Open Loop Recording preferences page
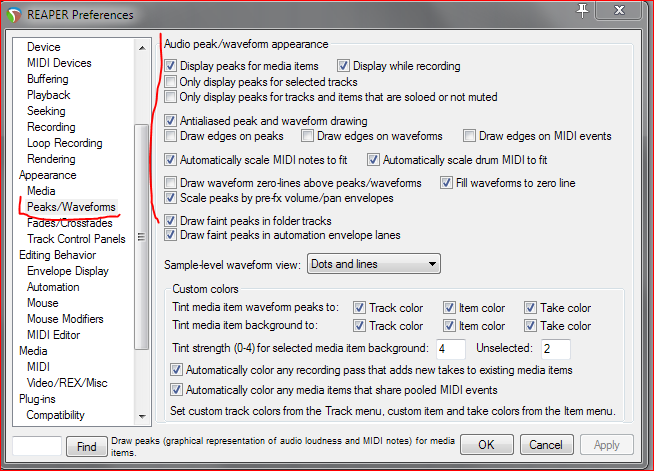Viewport: 654px width, 471px height. pos(65,143)
